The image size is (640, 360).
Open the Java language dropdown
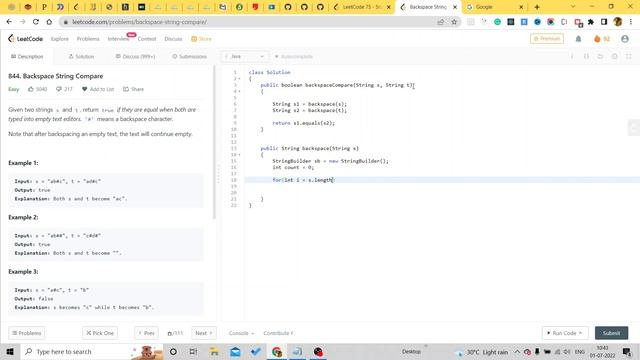point(244,56)
